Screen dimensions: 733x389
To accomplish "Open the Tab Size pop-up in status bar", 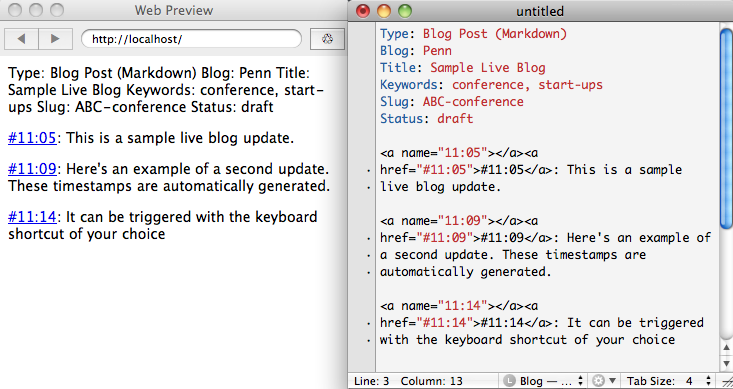I will (668, 381).
